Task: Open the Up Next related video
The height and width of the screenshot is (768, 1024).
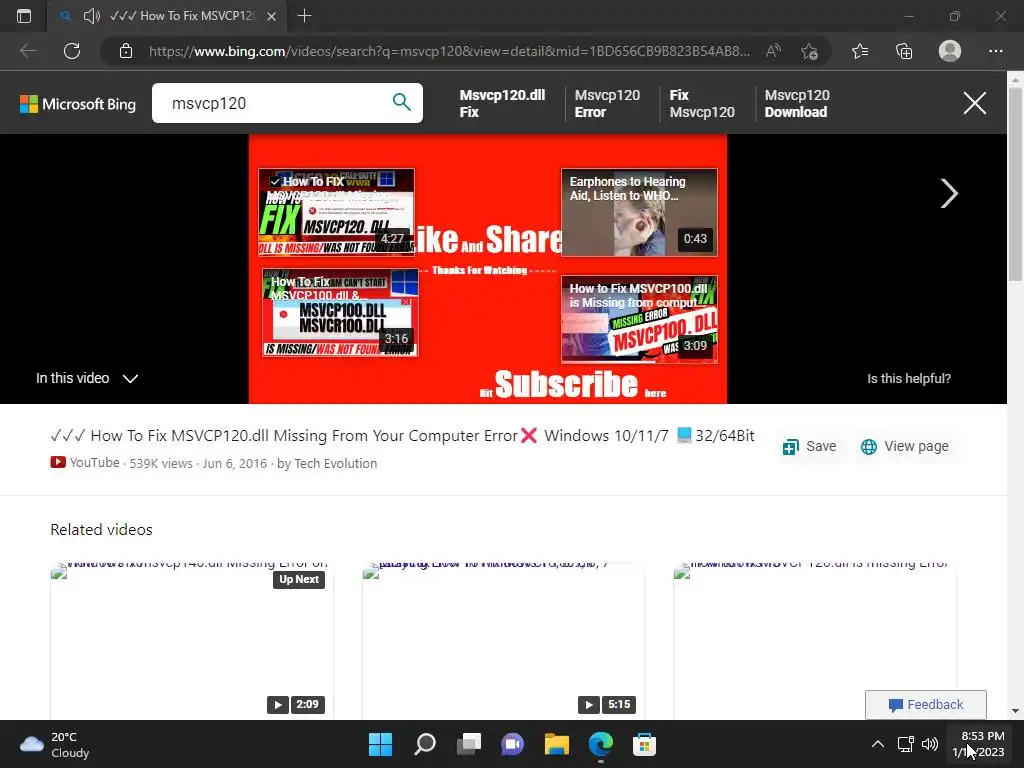Action: coord(191,640)
